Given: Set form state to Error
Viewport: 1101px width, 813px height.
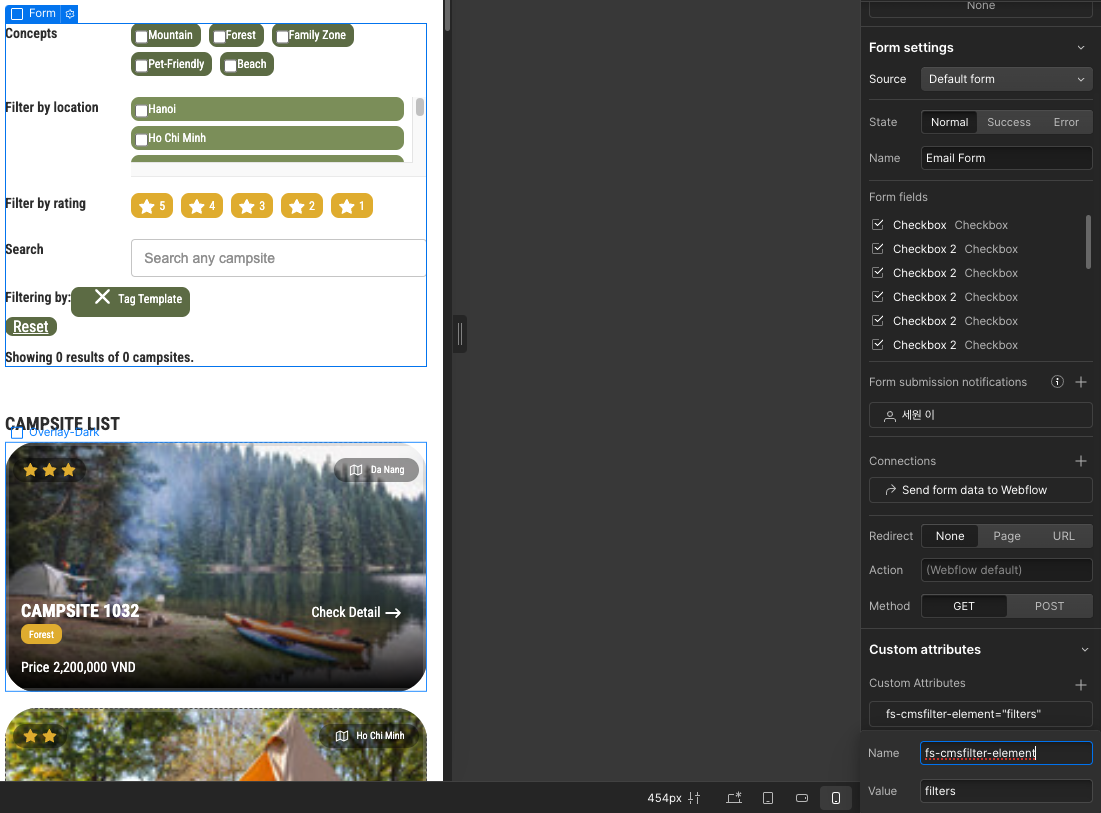Looking at the screenshot, I should point(1065,122).
